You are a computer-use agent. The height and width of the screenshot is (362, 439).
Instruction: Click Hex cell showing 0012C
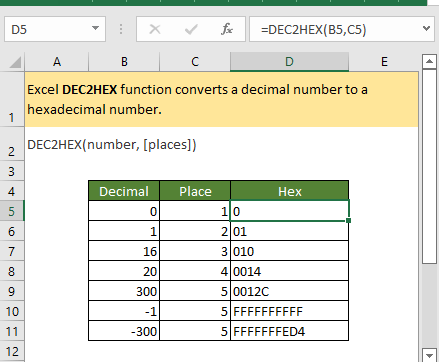point(289,291)
